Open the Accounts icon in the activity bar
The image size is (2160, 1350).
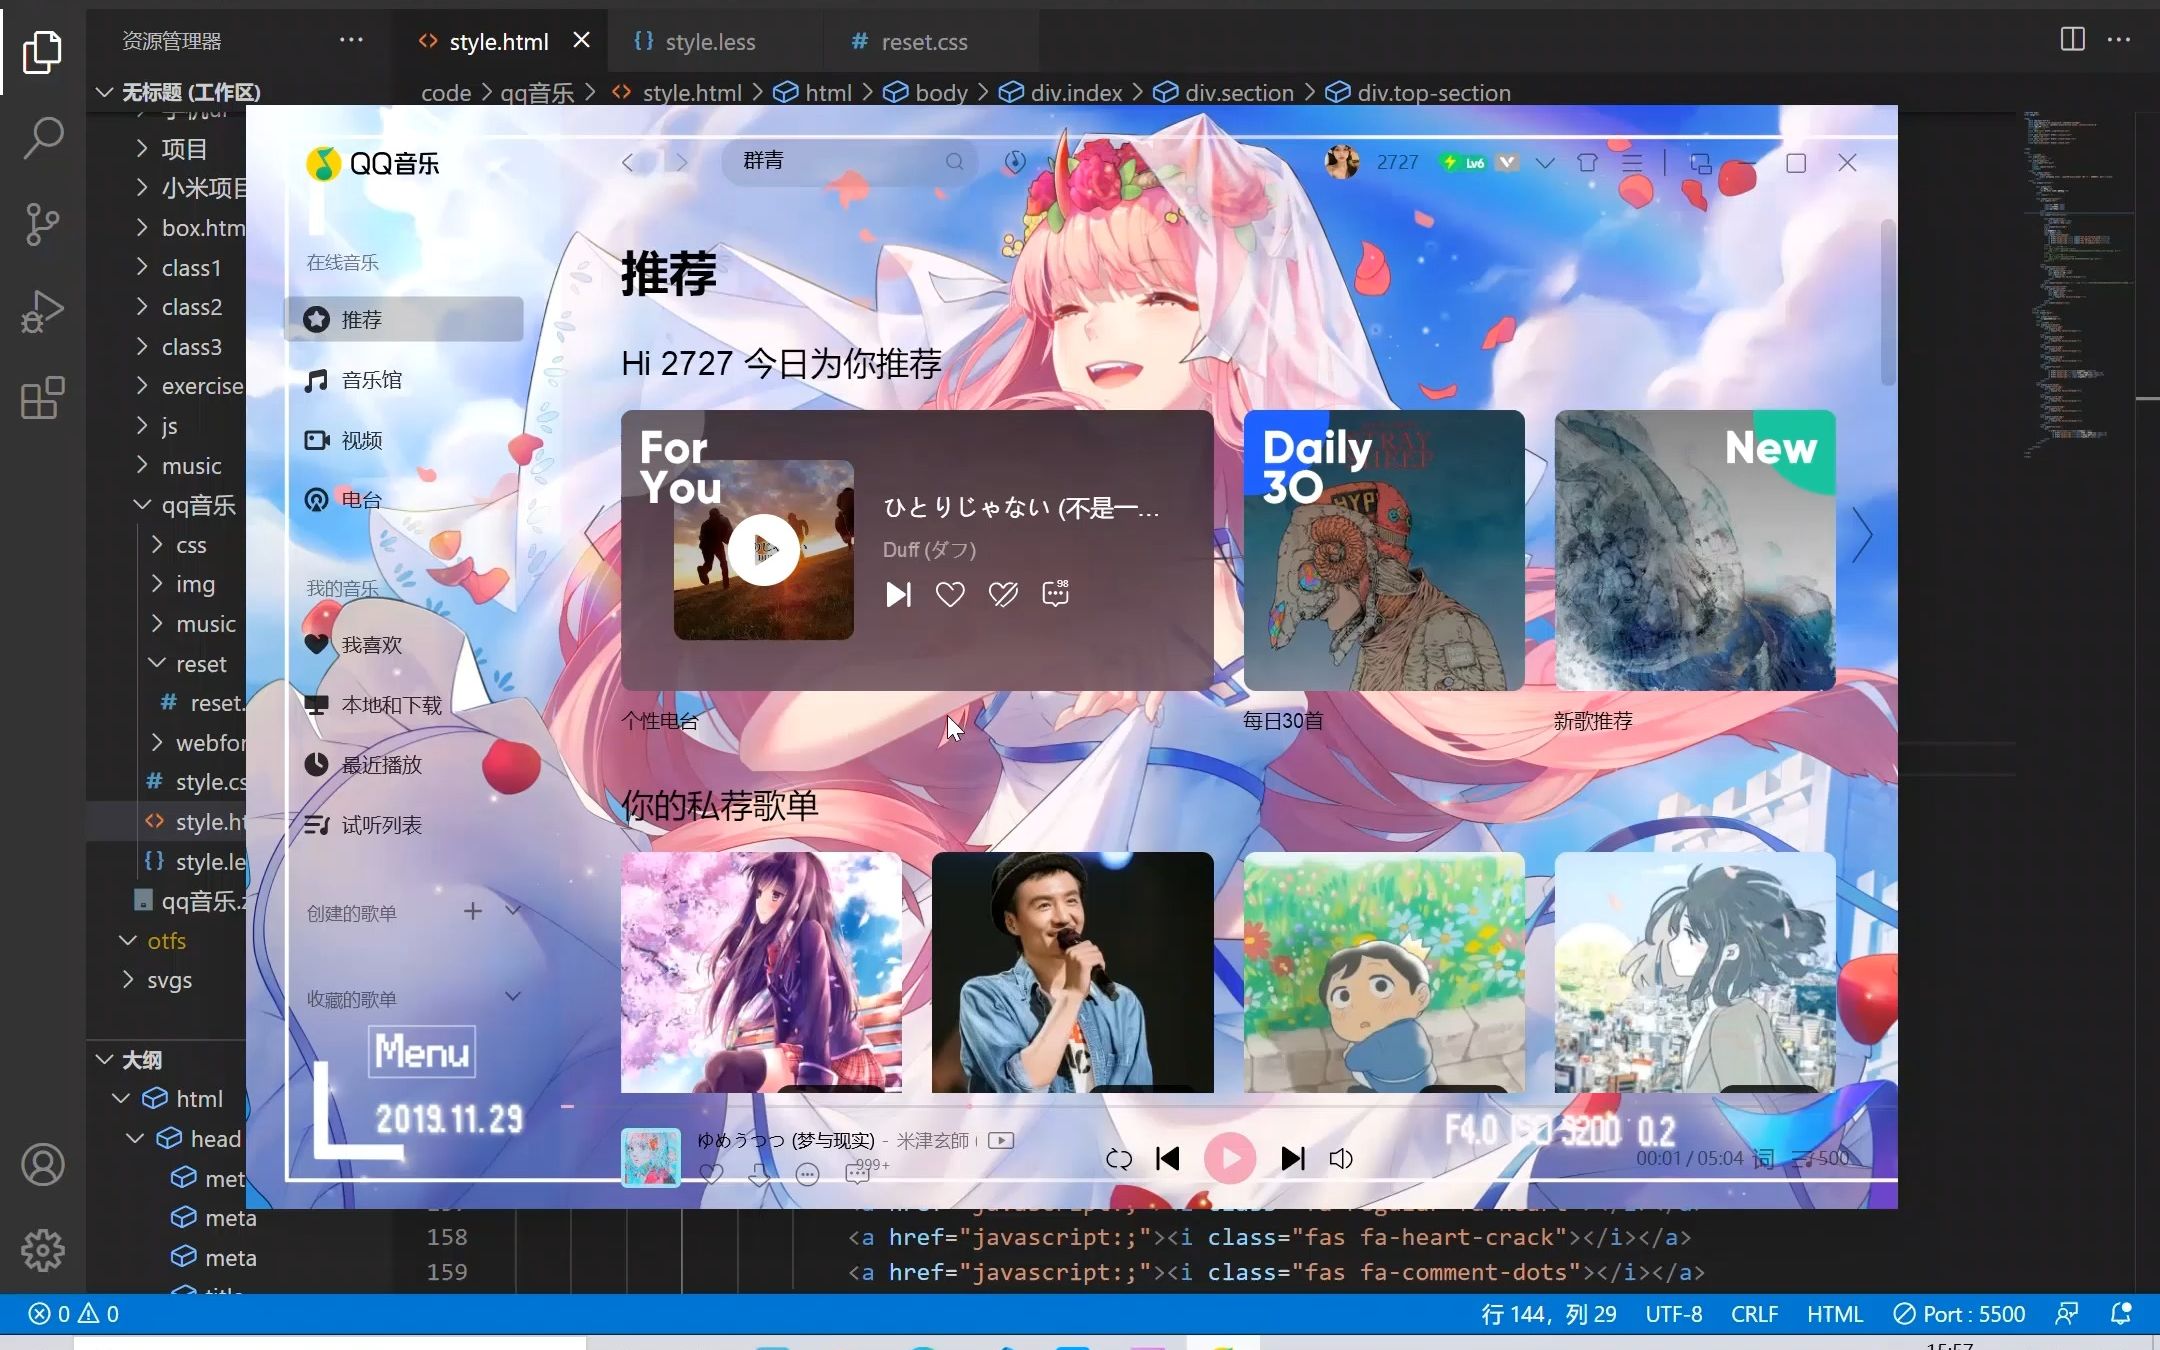[x=42, y=1165]
